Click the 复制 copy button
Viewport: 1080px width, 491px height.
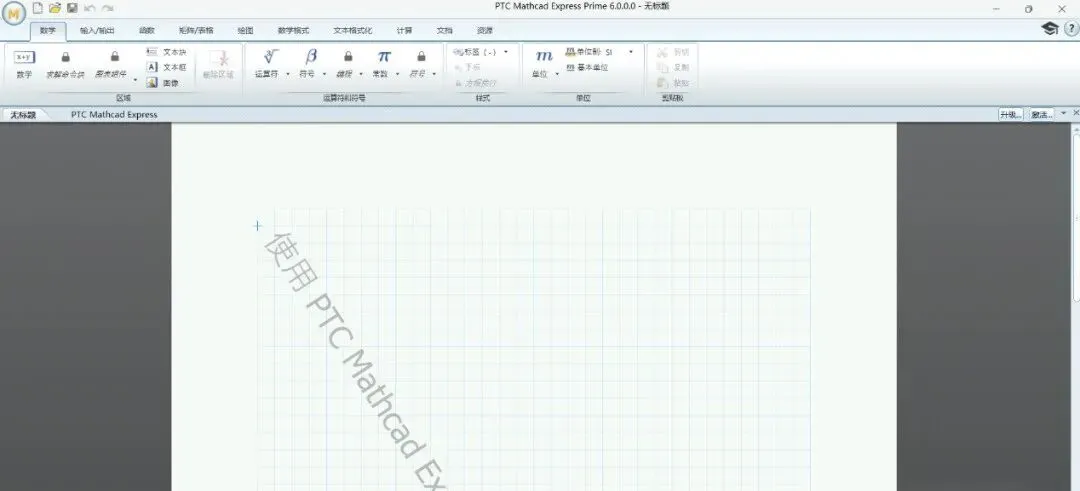pyautogui.click(x=673, y=67)
